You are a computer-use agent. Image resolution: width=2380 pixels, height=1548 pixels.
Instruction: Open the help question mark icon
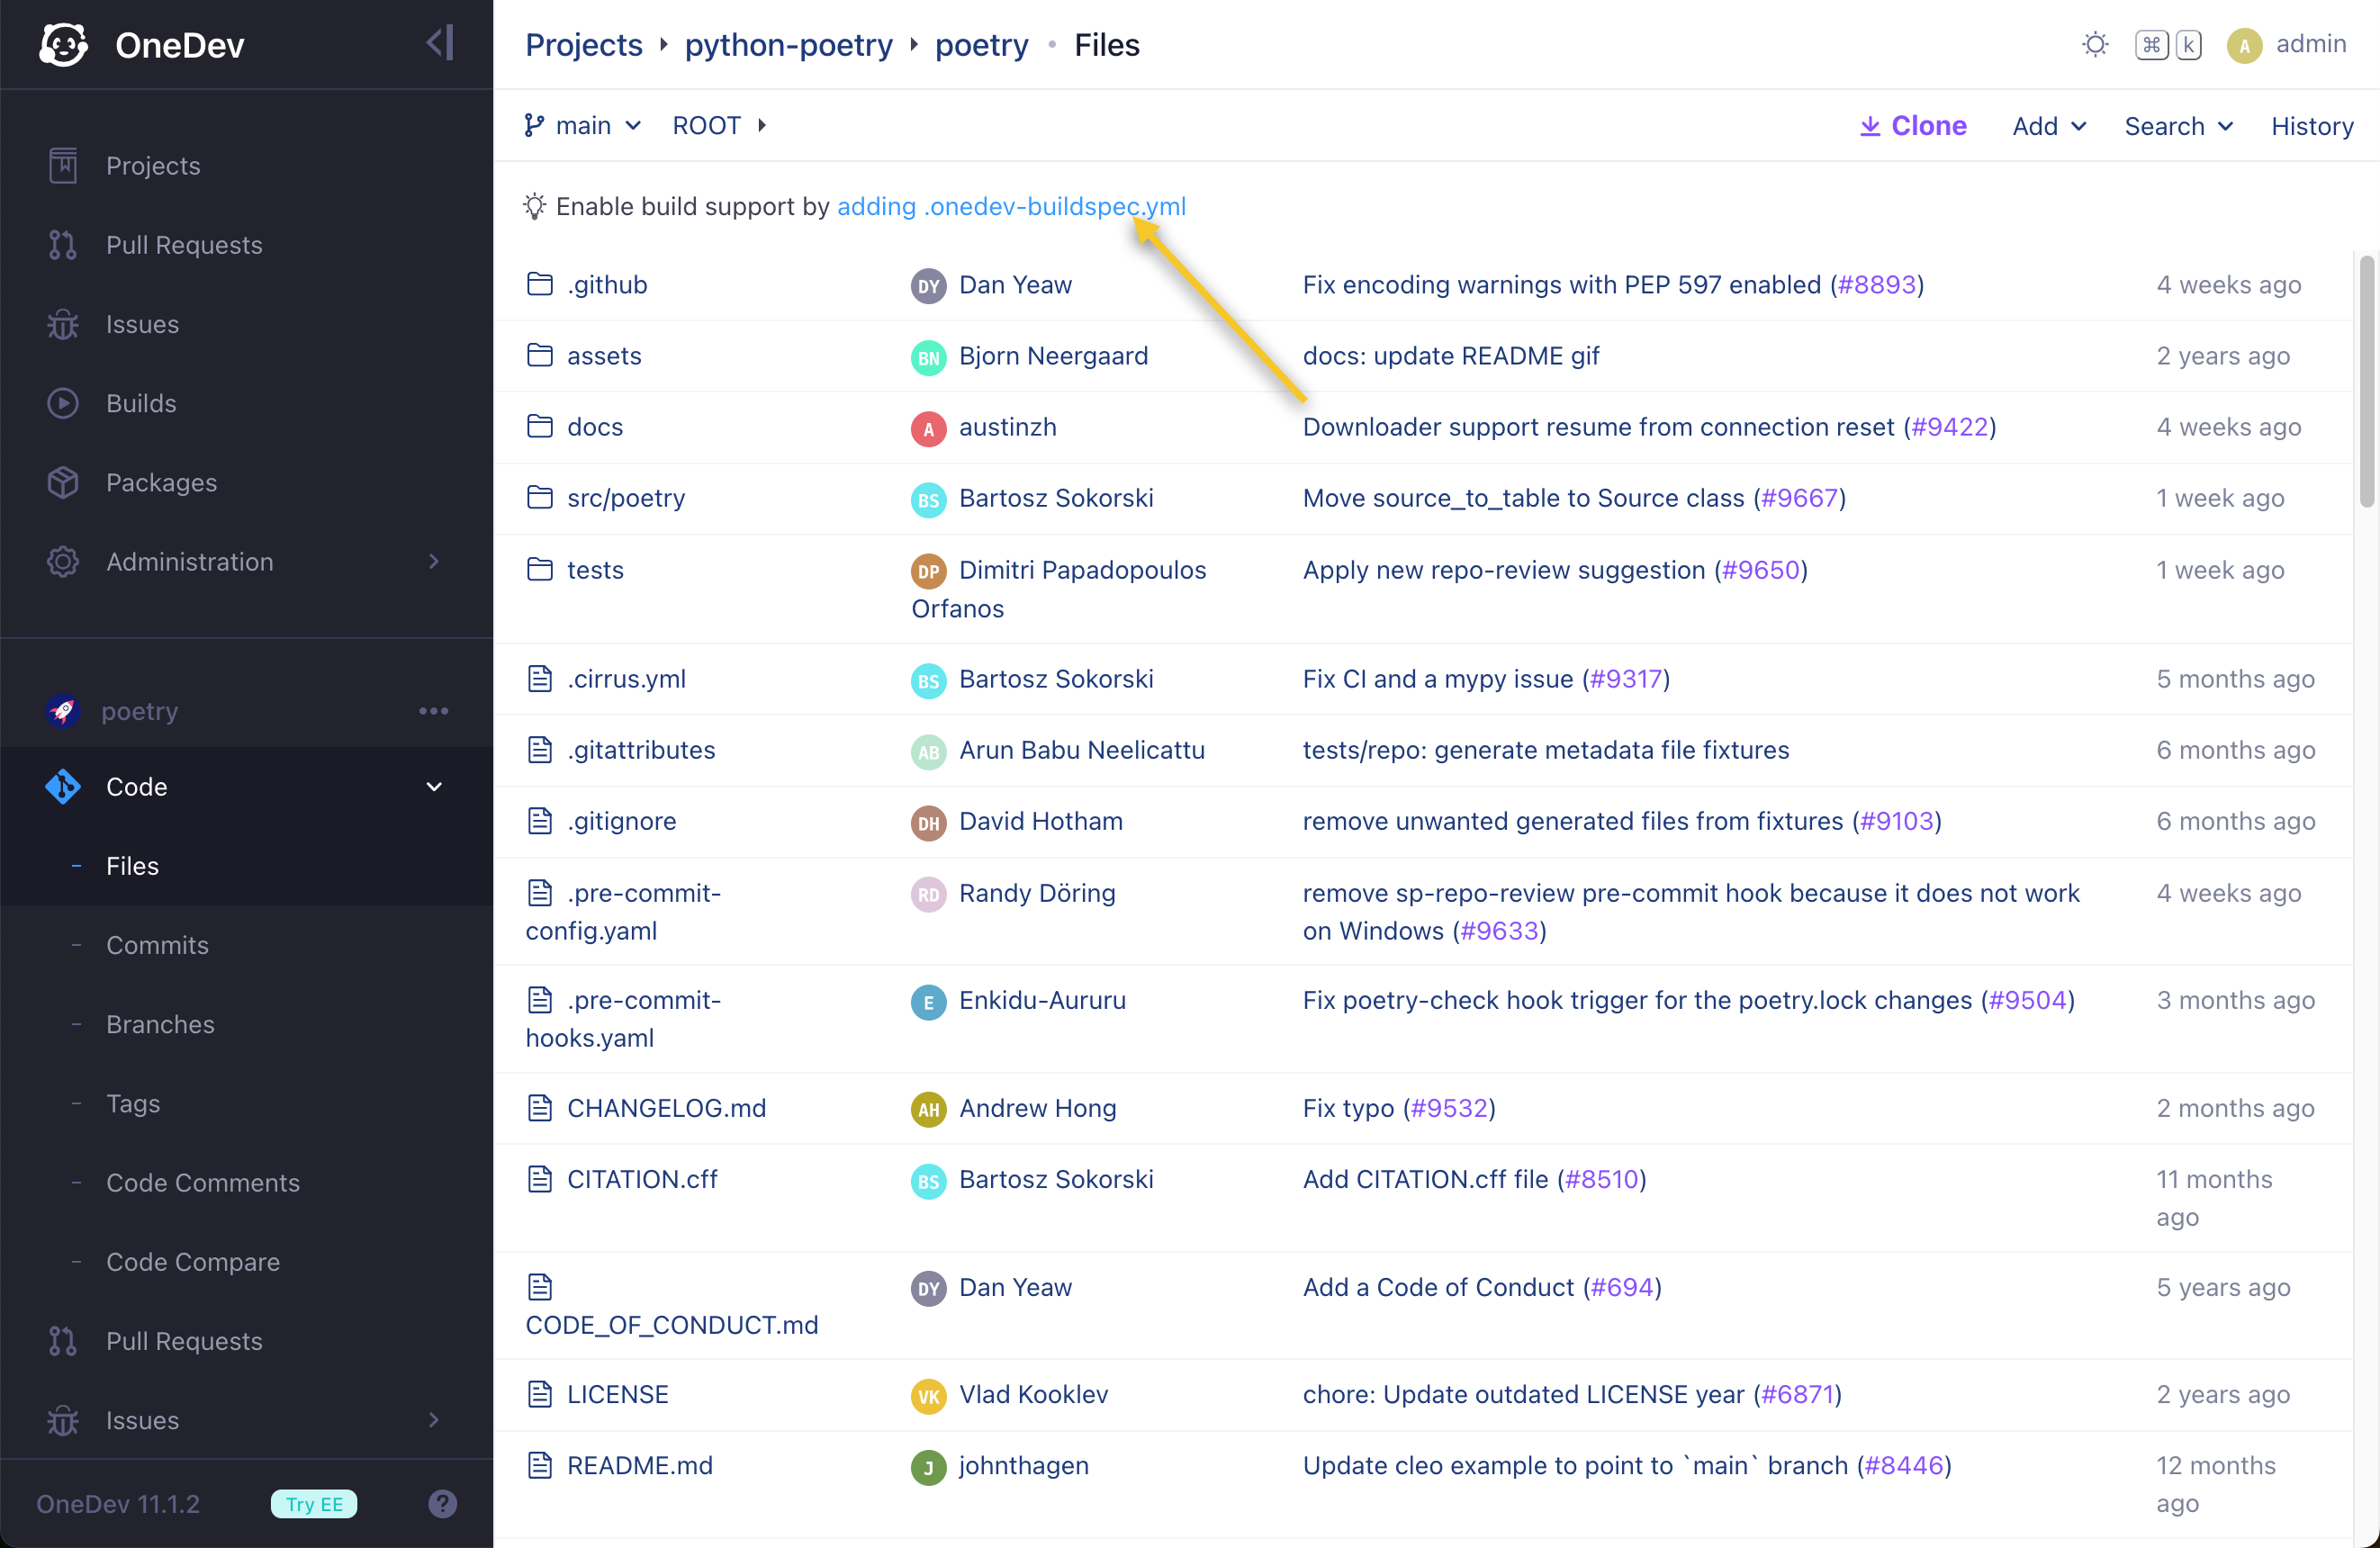(442, 1503)
